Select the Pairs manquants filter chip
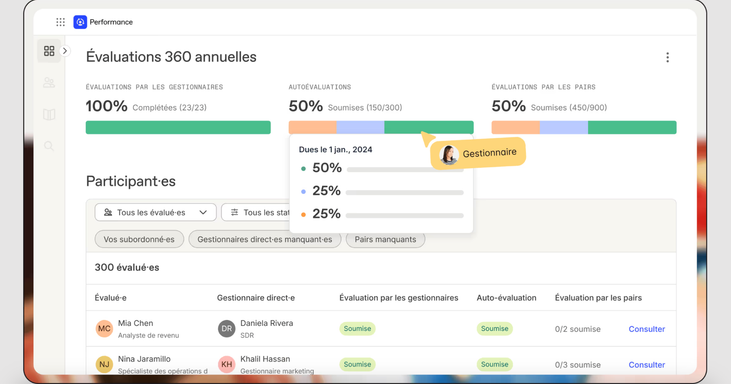Viewport: 731px width, 384px height. pos(385,240)
